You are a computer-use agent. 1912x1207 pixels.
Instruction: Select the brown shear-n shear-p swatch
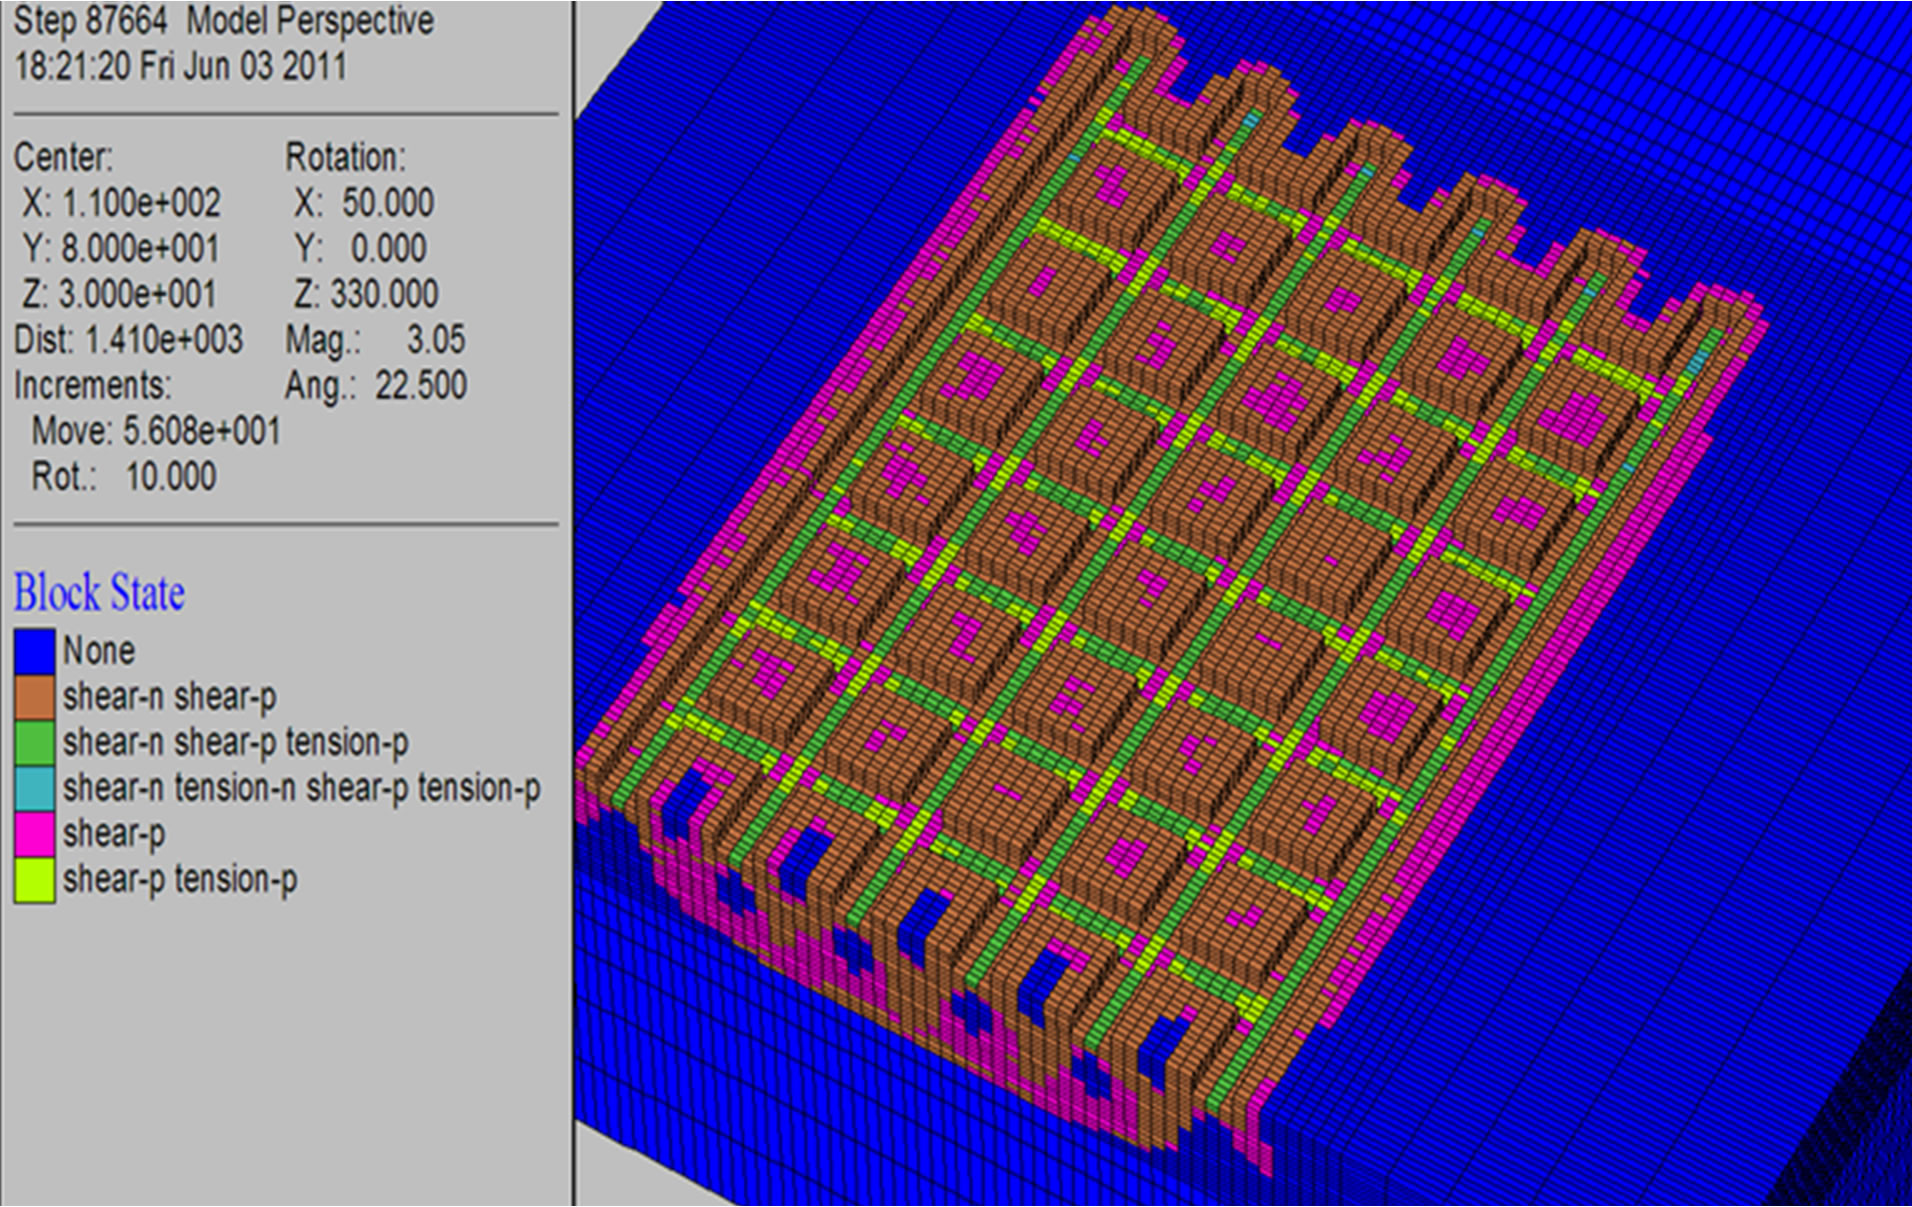[34, 697]
